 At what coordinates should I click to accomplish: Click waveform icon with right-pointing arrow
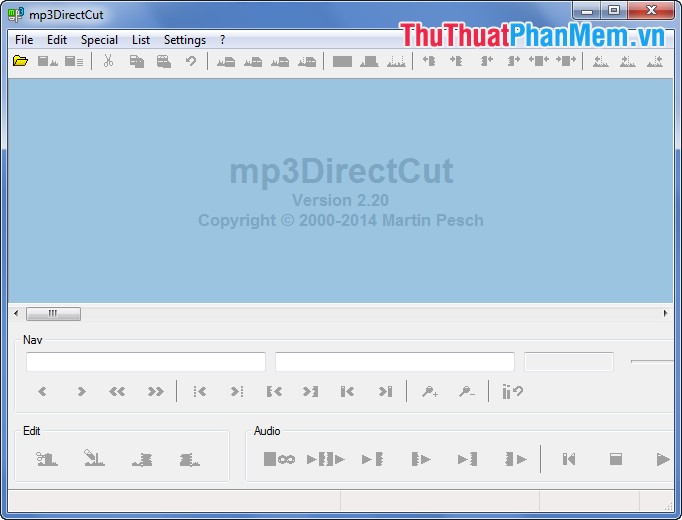point(628,62)
